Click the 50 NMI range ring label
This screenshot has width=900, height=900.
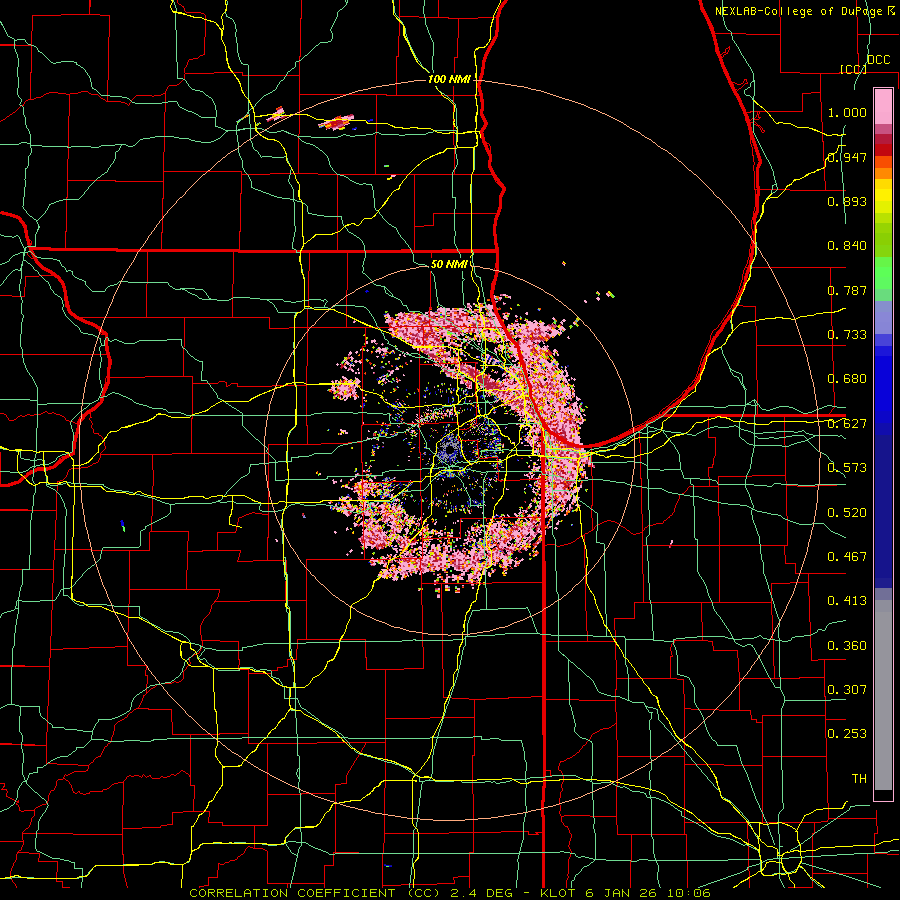(x=449, y=265)
